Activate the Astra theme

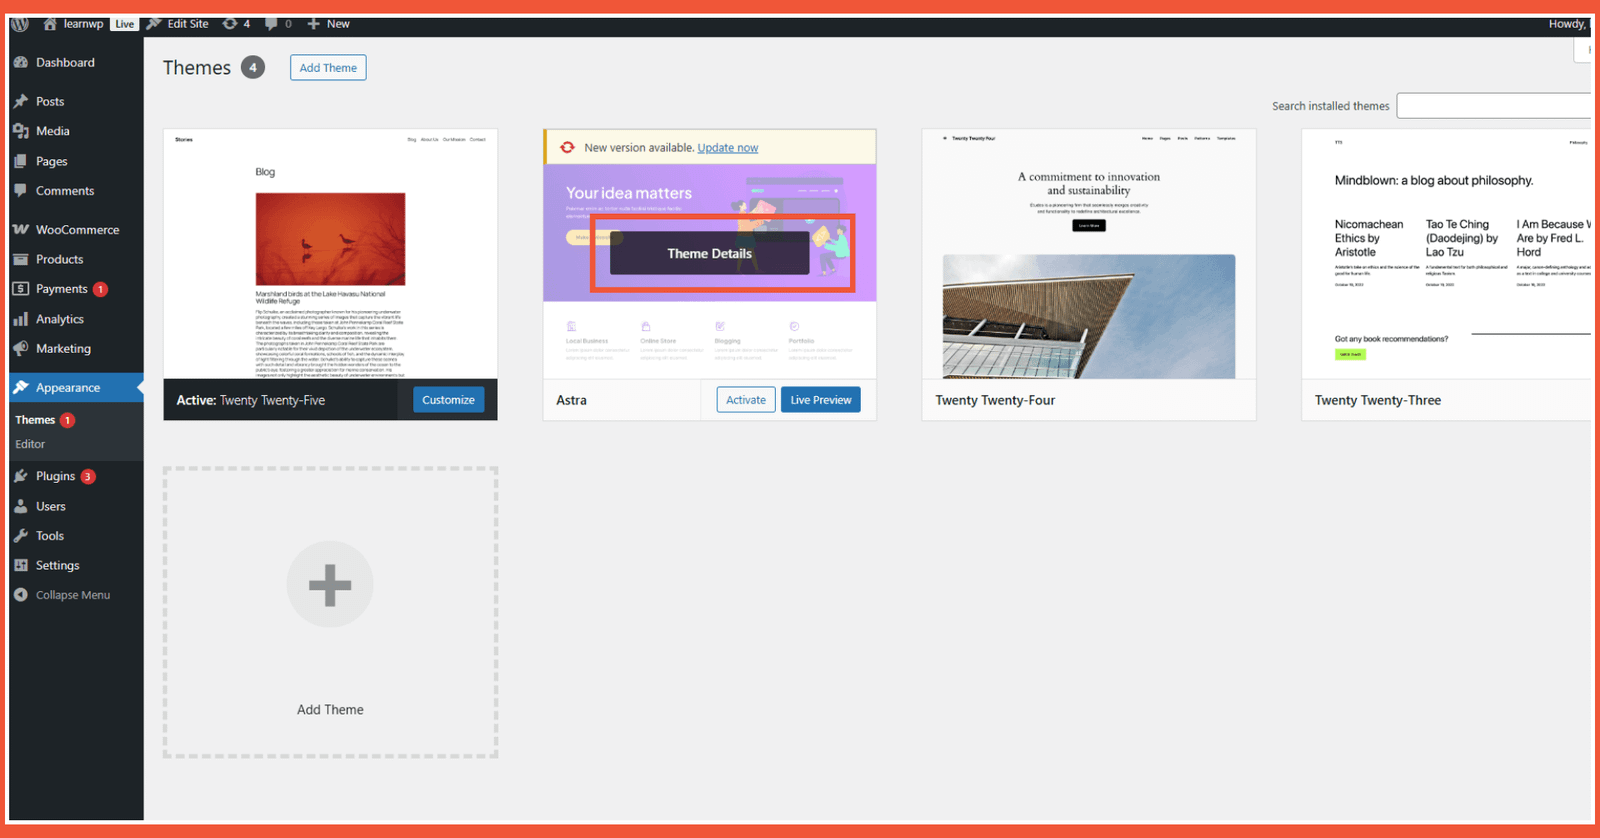(x=746, y=400)
